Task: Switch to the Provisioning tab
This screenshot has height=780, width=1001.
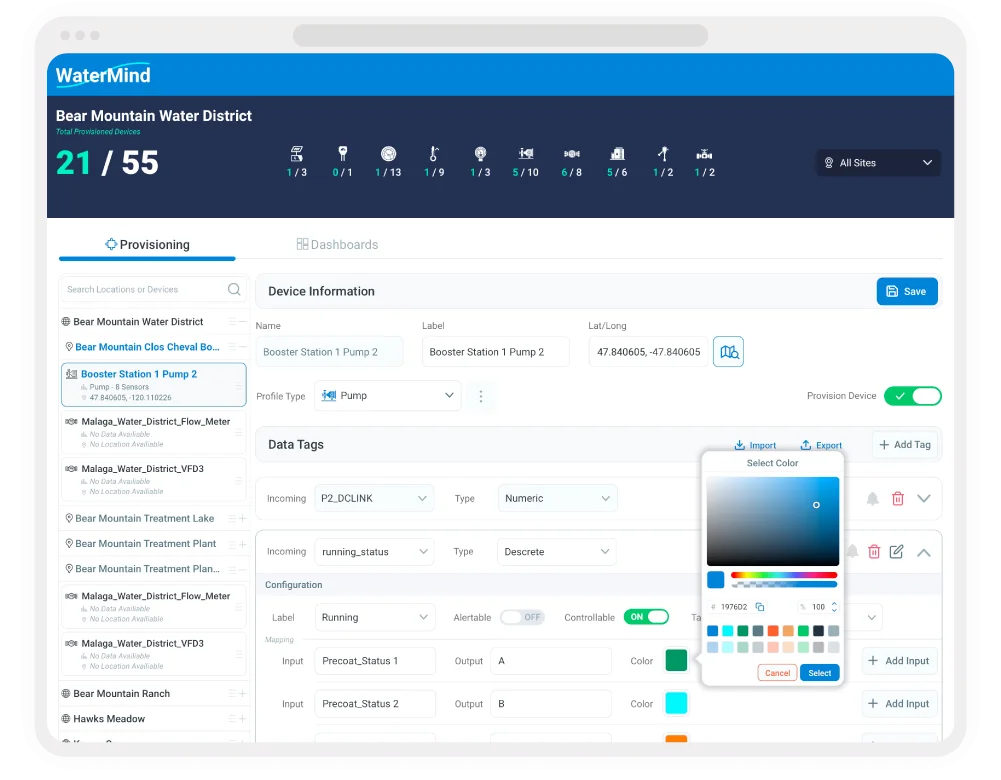Action: [147, 245]
